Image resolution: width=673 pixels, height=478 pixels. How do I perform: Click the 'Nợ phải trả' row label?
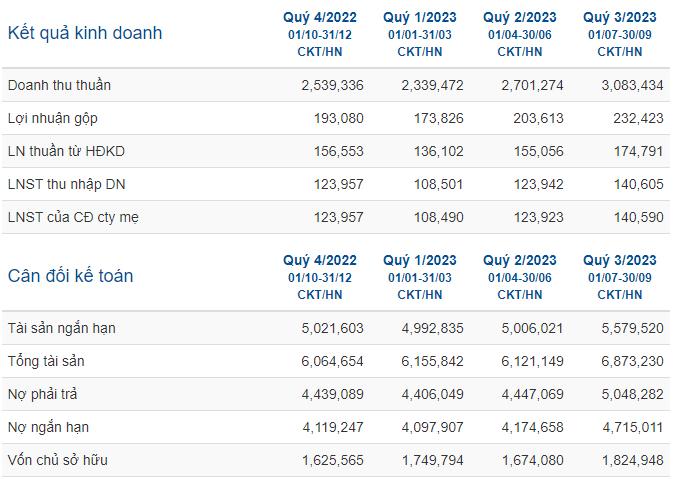pyautogui.click(x=42, y=395)
